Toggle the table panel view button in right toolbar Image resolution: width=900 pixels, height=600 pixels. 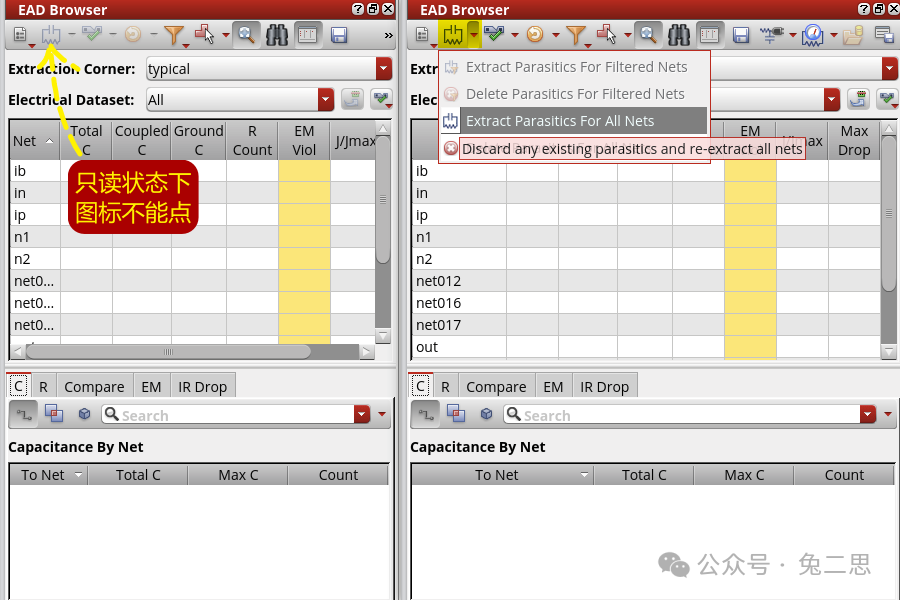coord(710,35)
